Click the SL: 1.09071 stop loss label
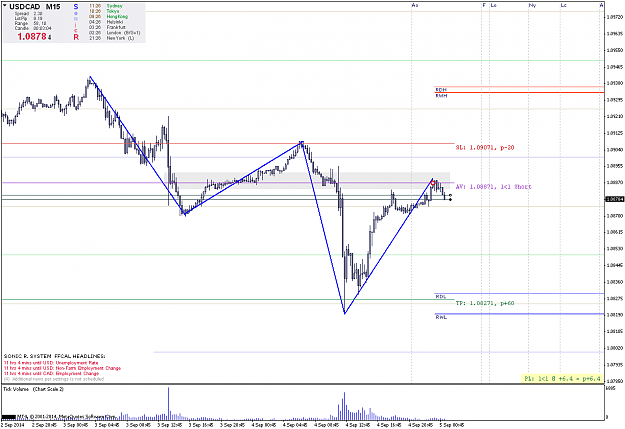625x429 pixels. tap(485, 148)
